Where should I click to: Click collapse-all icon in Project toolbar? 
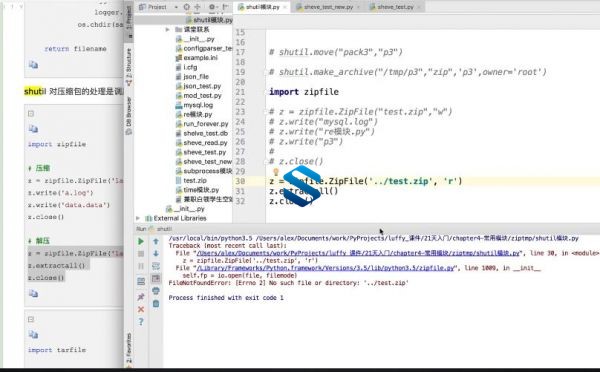pyautogui.click(x=197, y=7)
